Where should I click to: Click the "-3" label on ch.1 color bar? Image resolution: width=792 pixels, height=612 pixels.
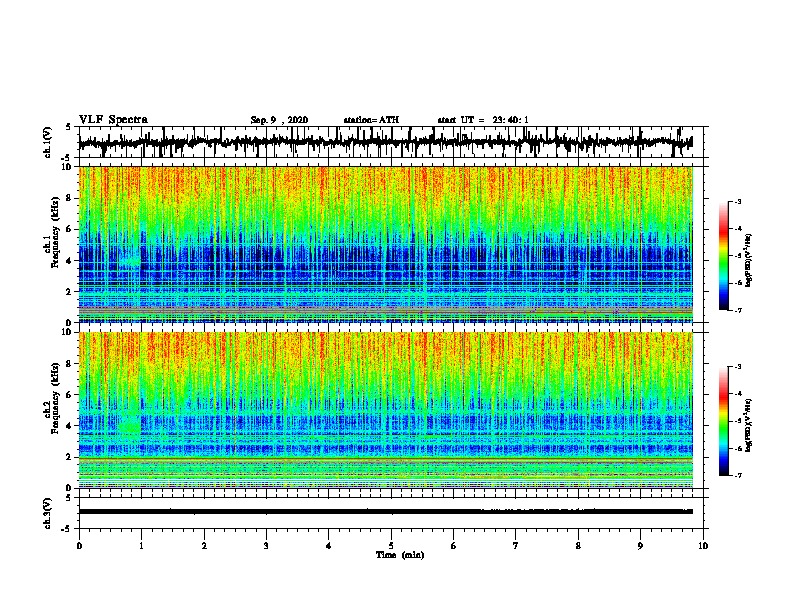(738, 202)
